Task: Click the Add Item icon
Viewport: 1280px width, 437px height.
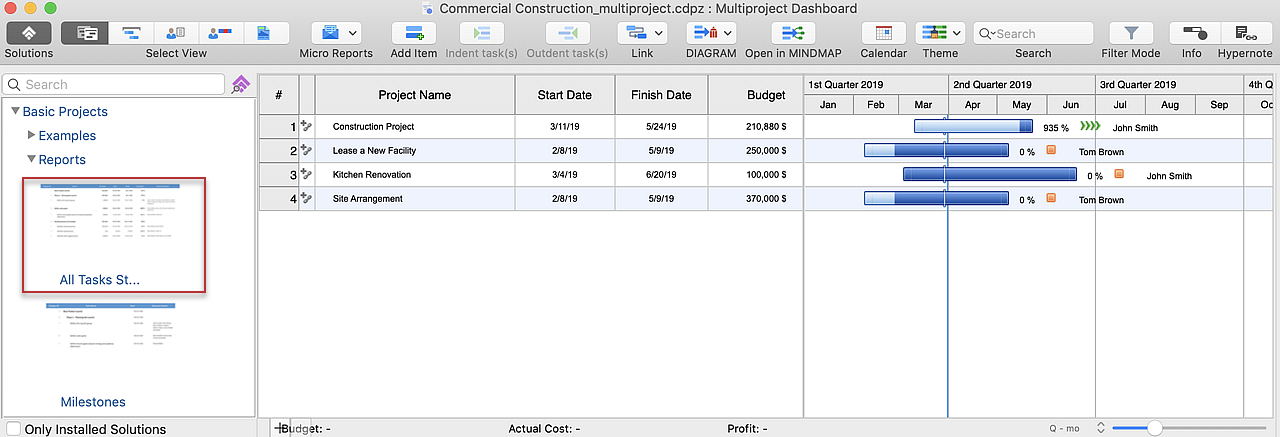Action: pos(413,33)
